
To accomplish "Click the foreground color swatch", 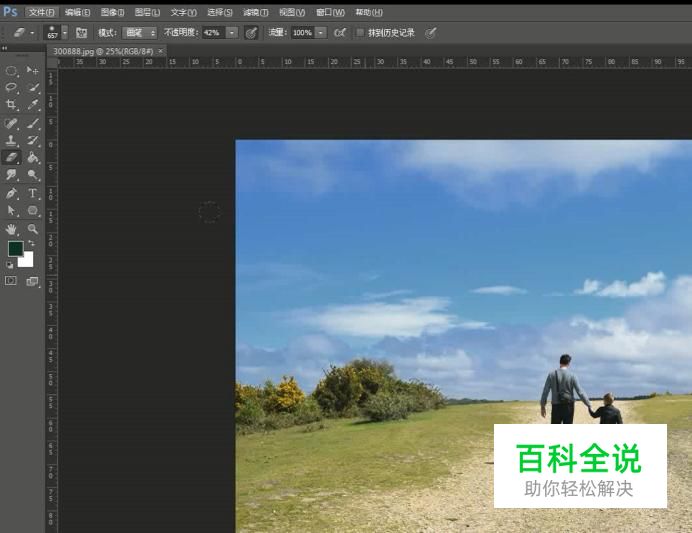I will click(16, 248).
